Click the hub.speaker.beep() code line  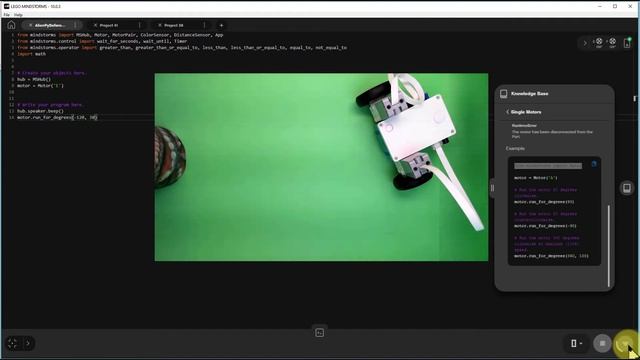click(x=40, y=111)
